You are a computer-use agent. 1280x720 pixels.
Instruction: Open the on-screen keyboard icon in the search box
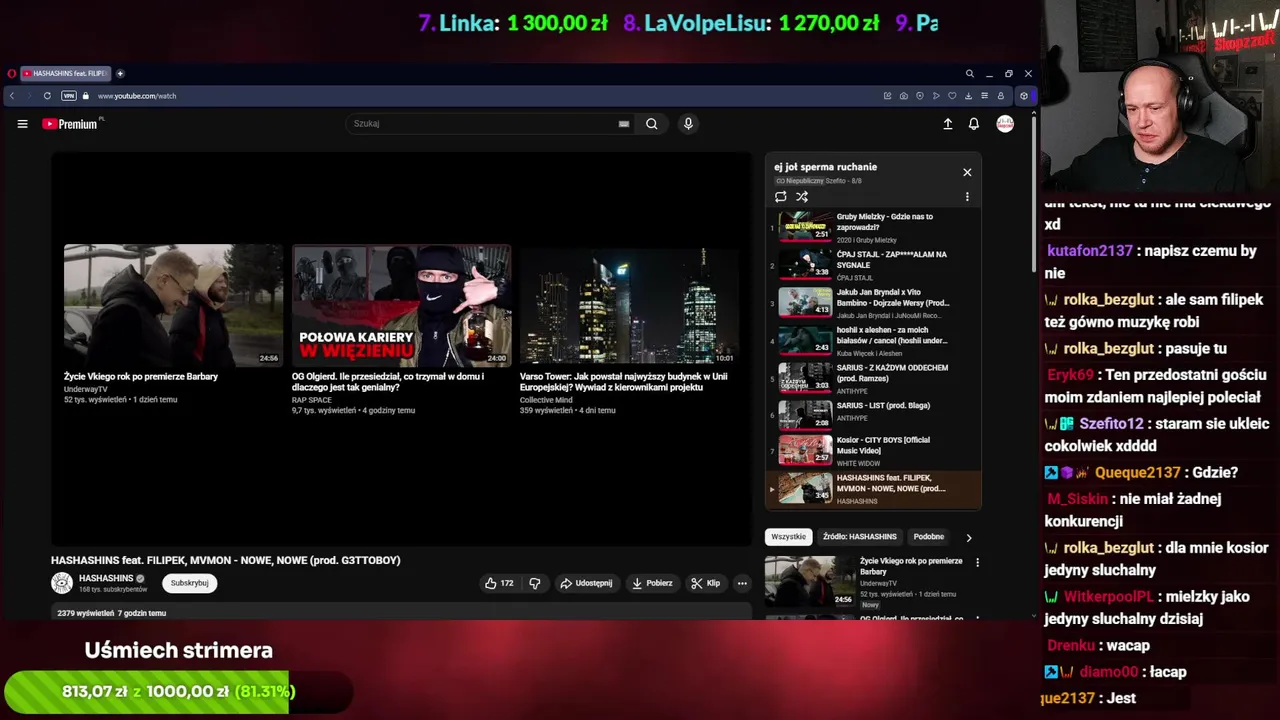624,124
